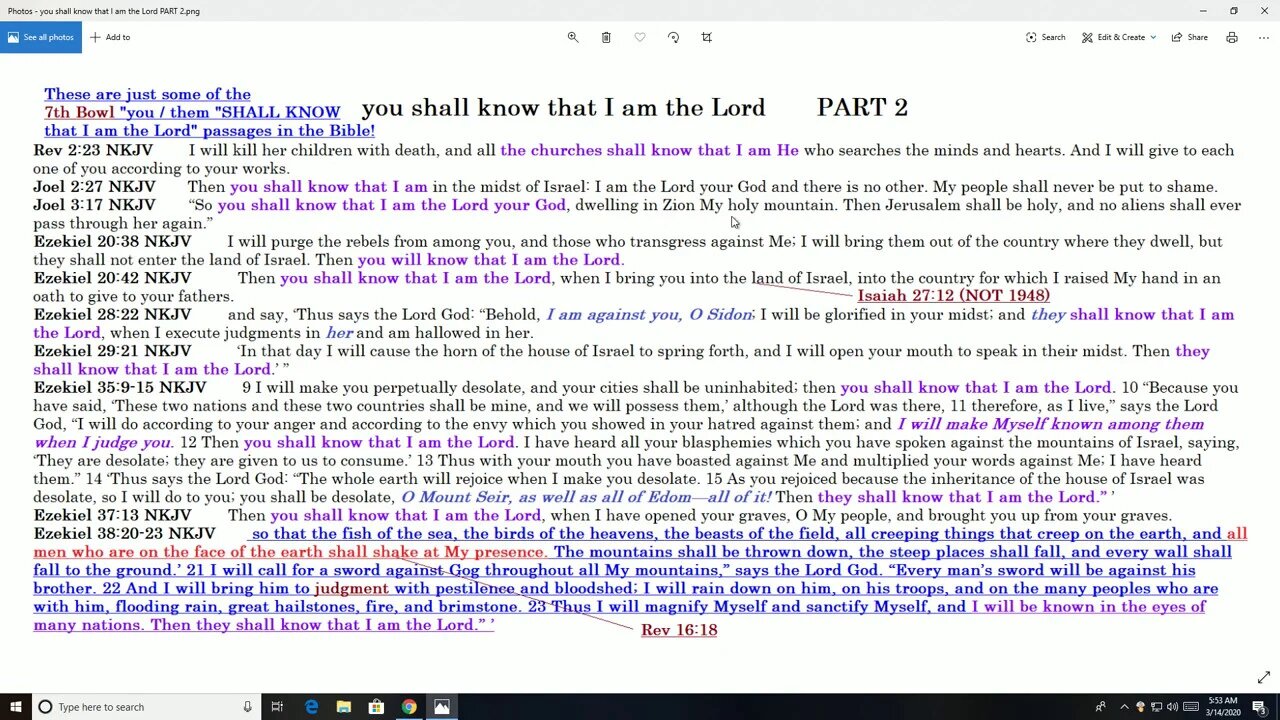The image size is (1280, 720).
Task: Open the Action Center notifications icon
Action: [x=1260, y=707]
